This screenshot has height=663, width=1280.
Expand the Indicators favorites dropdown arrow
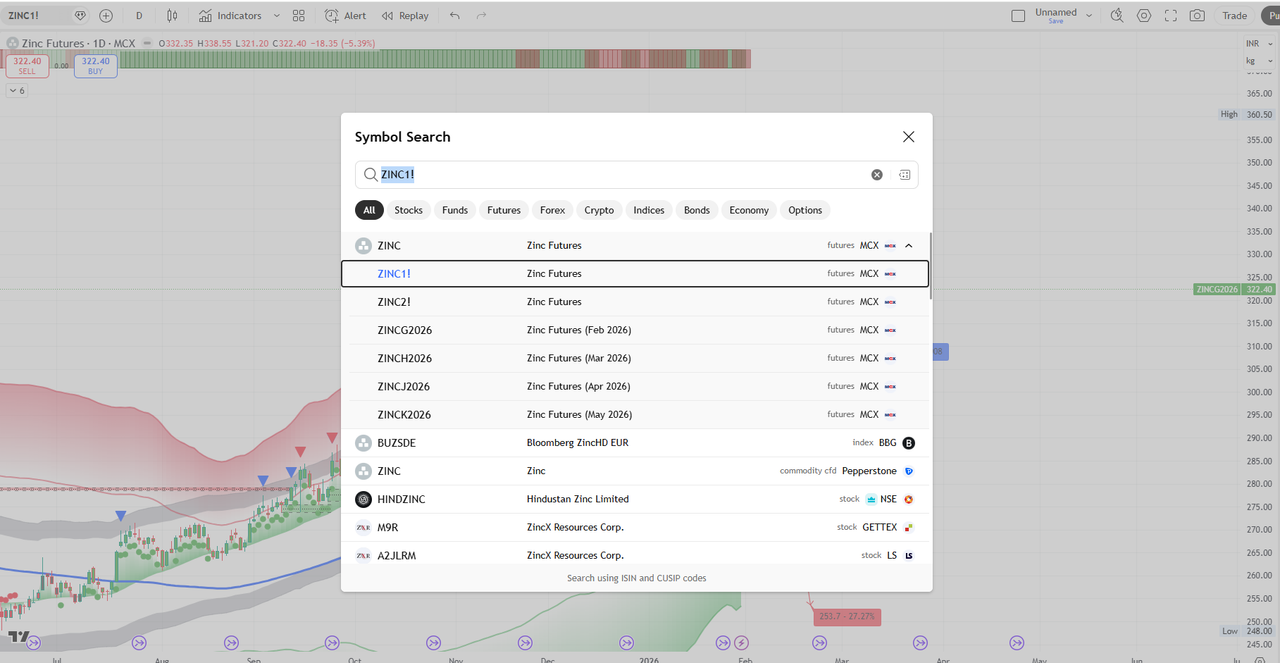coord(277,15)
